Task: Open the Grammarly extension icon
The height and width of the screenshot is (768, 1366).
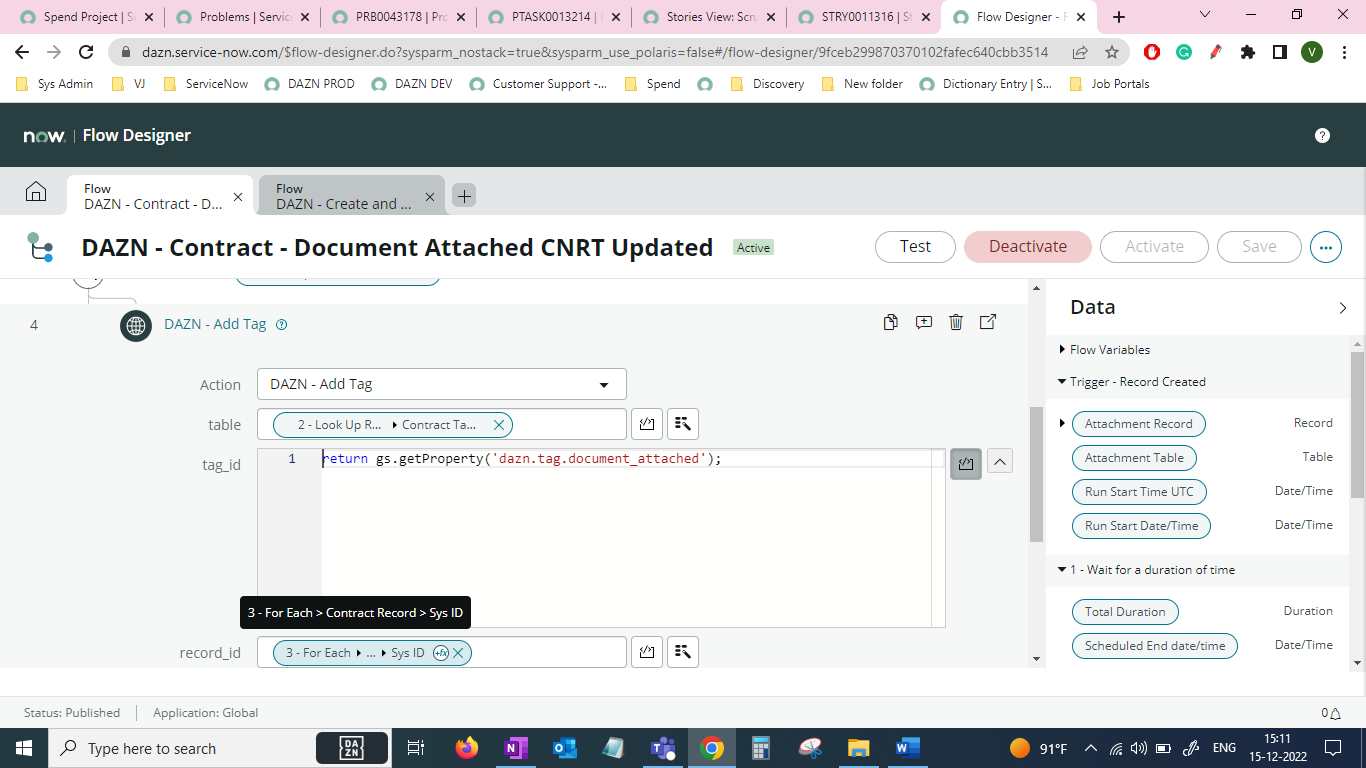Action: pos(1183,52)
